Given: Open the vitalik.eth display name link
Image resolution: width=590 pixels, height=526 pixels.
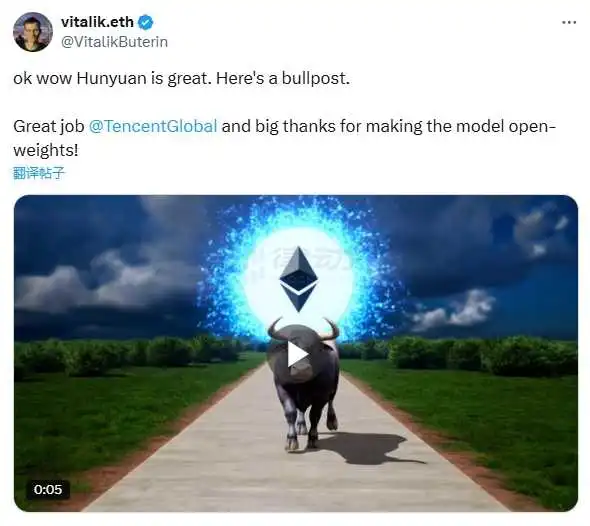Looking at the screenshot, I should coord(97,22).
